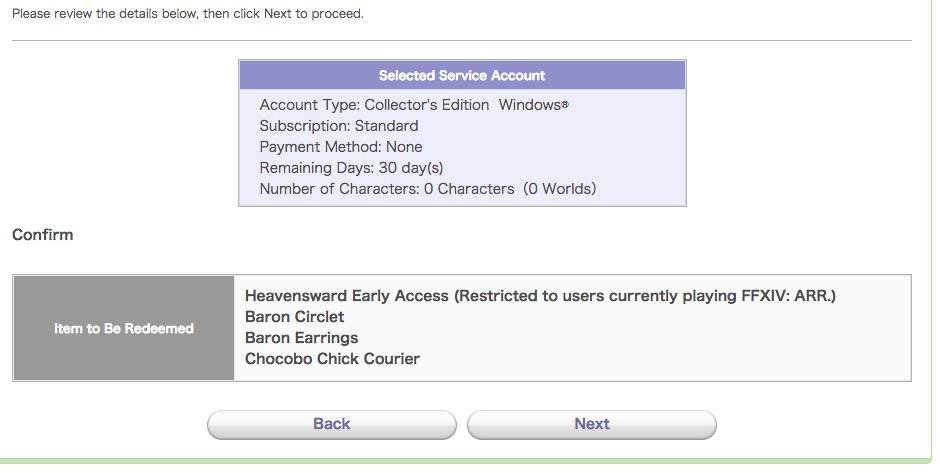
Task: Click the 'Please review the details' instruction
Action: [188, 14]
